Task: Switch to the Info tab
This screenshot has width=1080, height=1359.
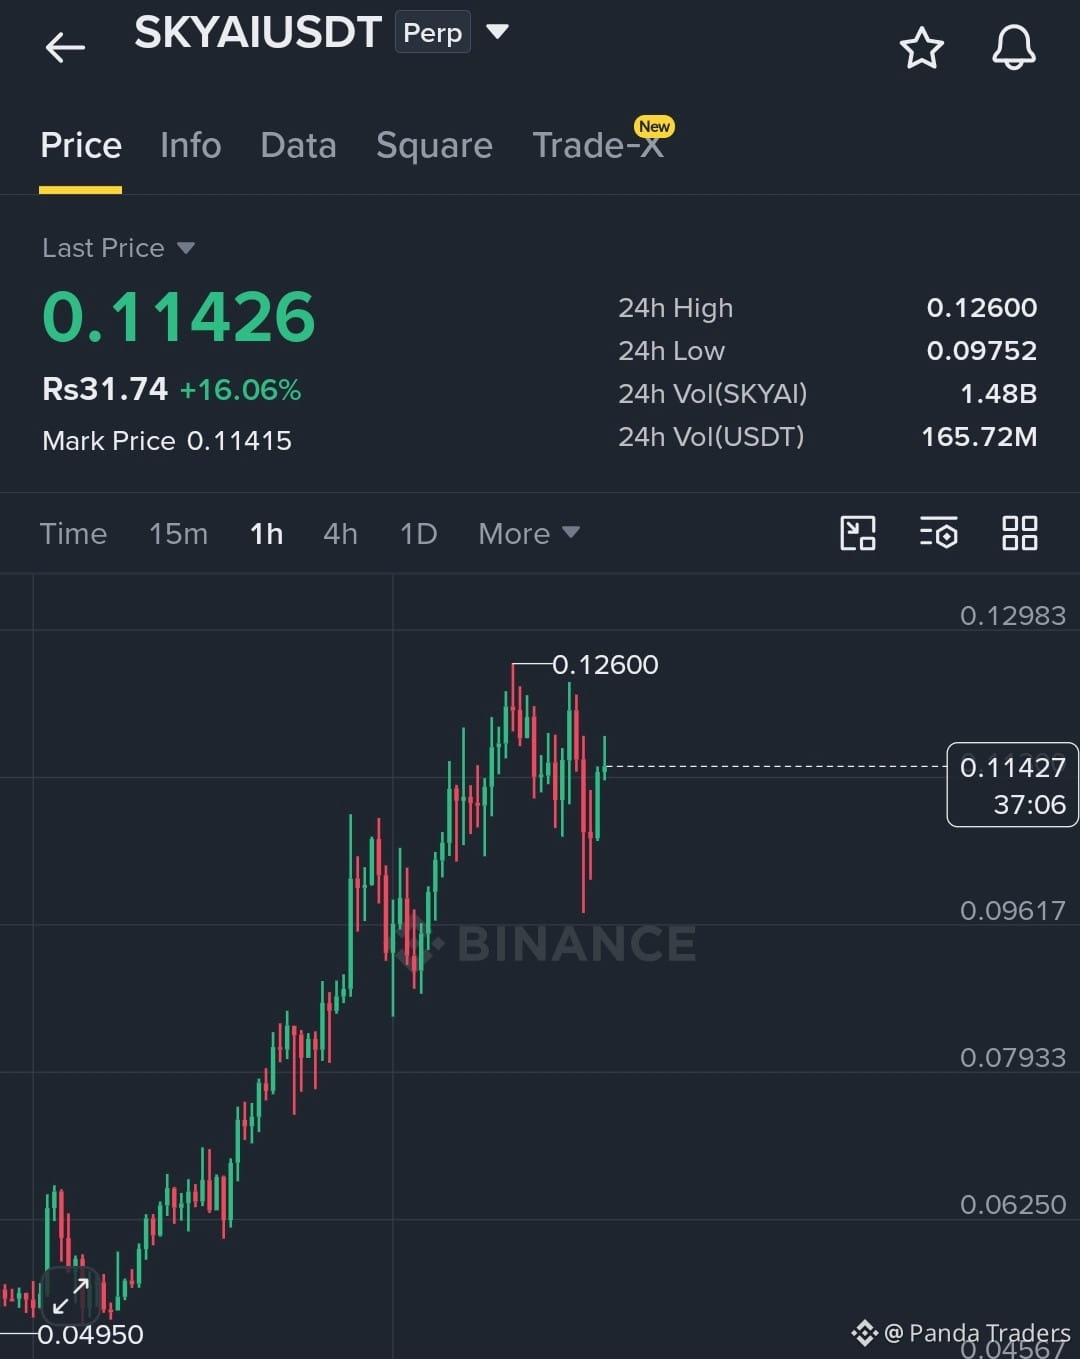Action: [x=190, y=146]
